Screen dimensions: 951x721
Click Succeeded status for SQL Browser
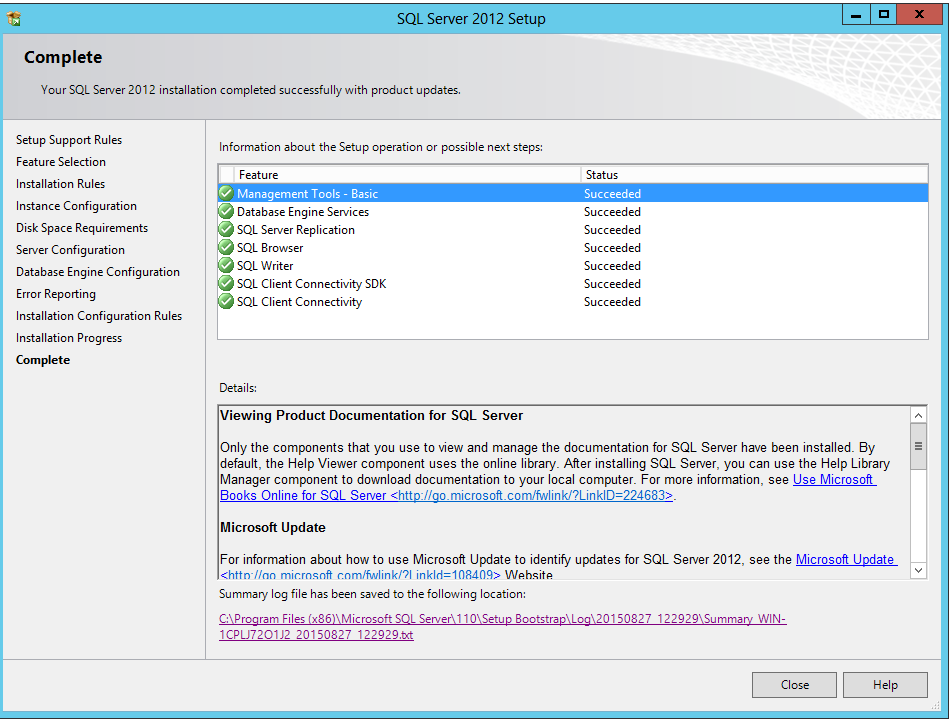(x=612, y=247)
